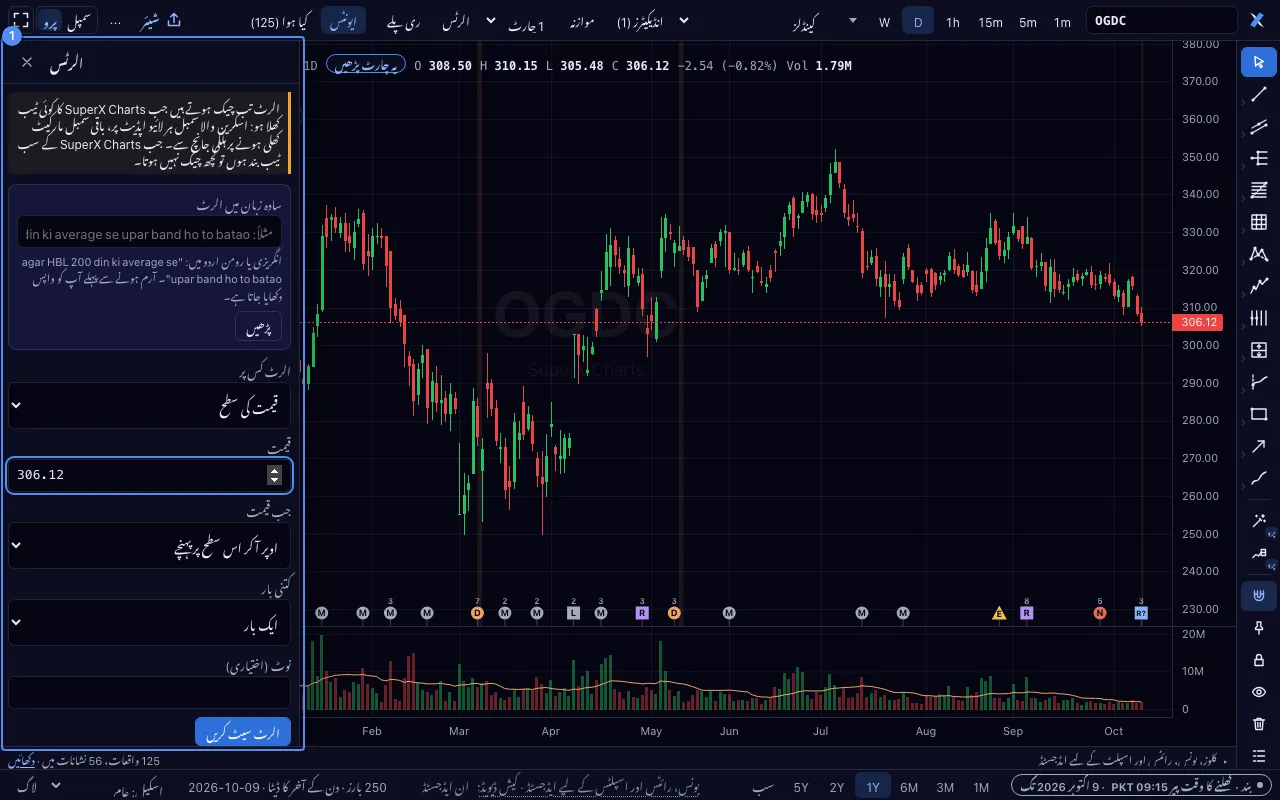Delete drawings with trash icon
The width and height of the screenshot is (1280, 800).
click(x=1258, y=724)
